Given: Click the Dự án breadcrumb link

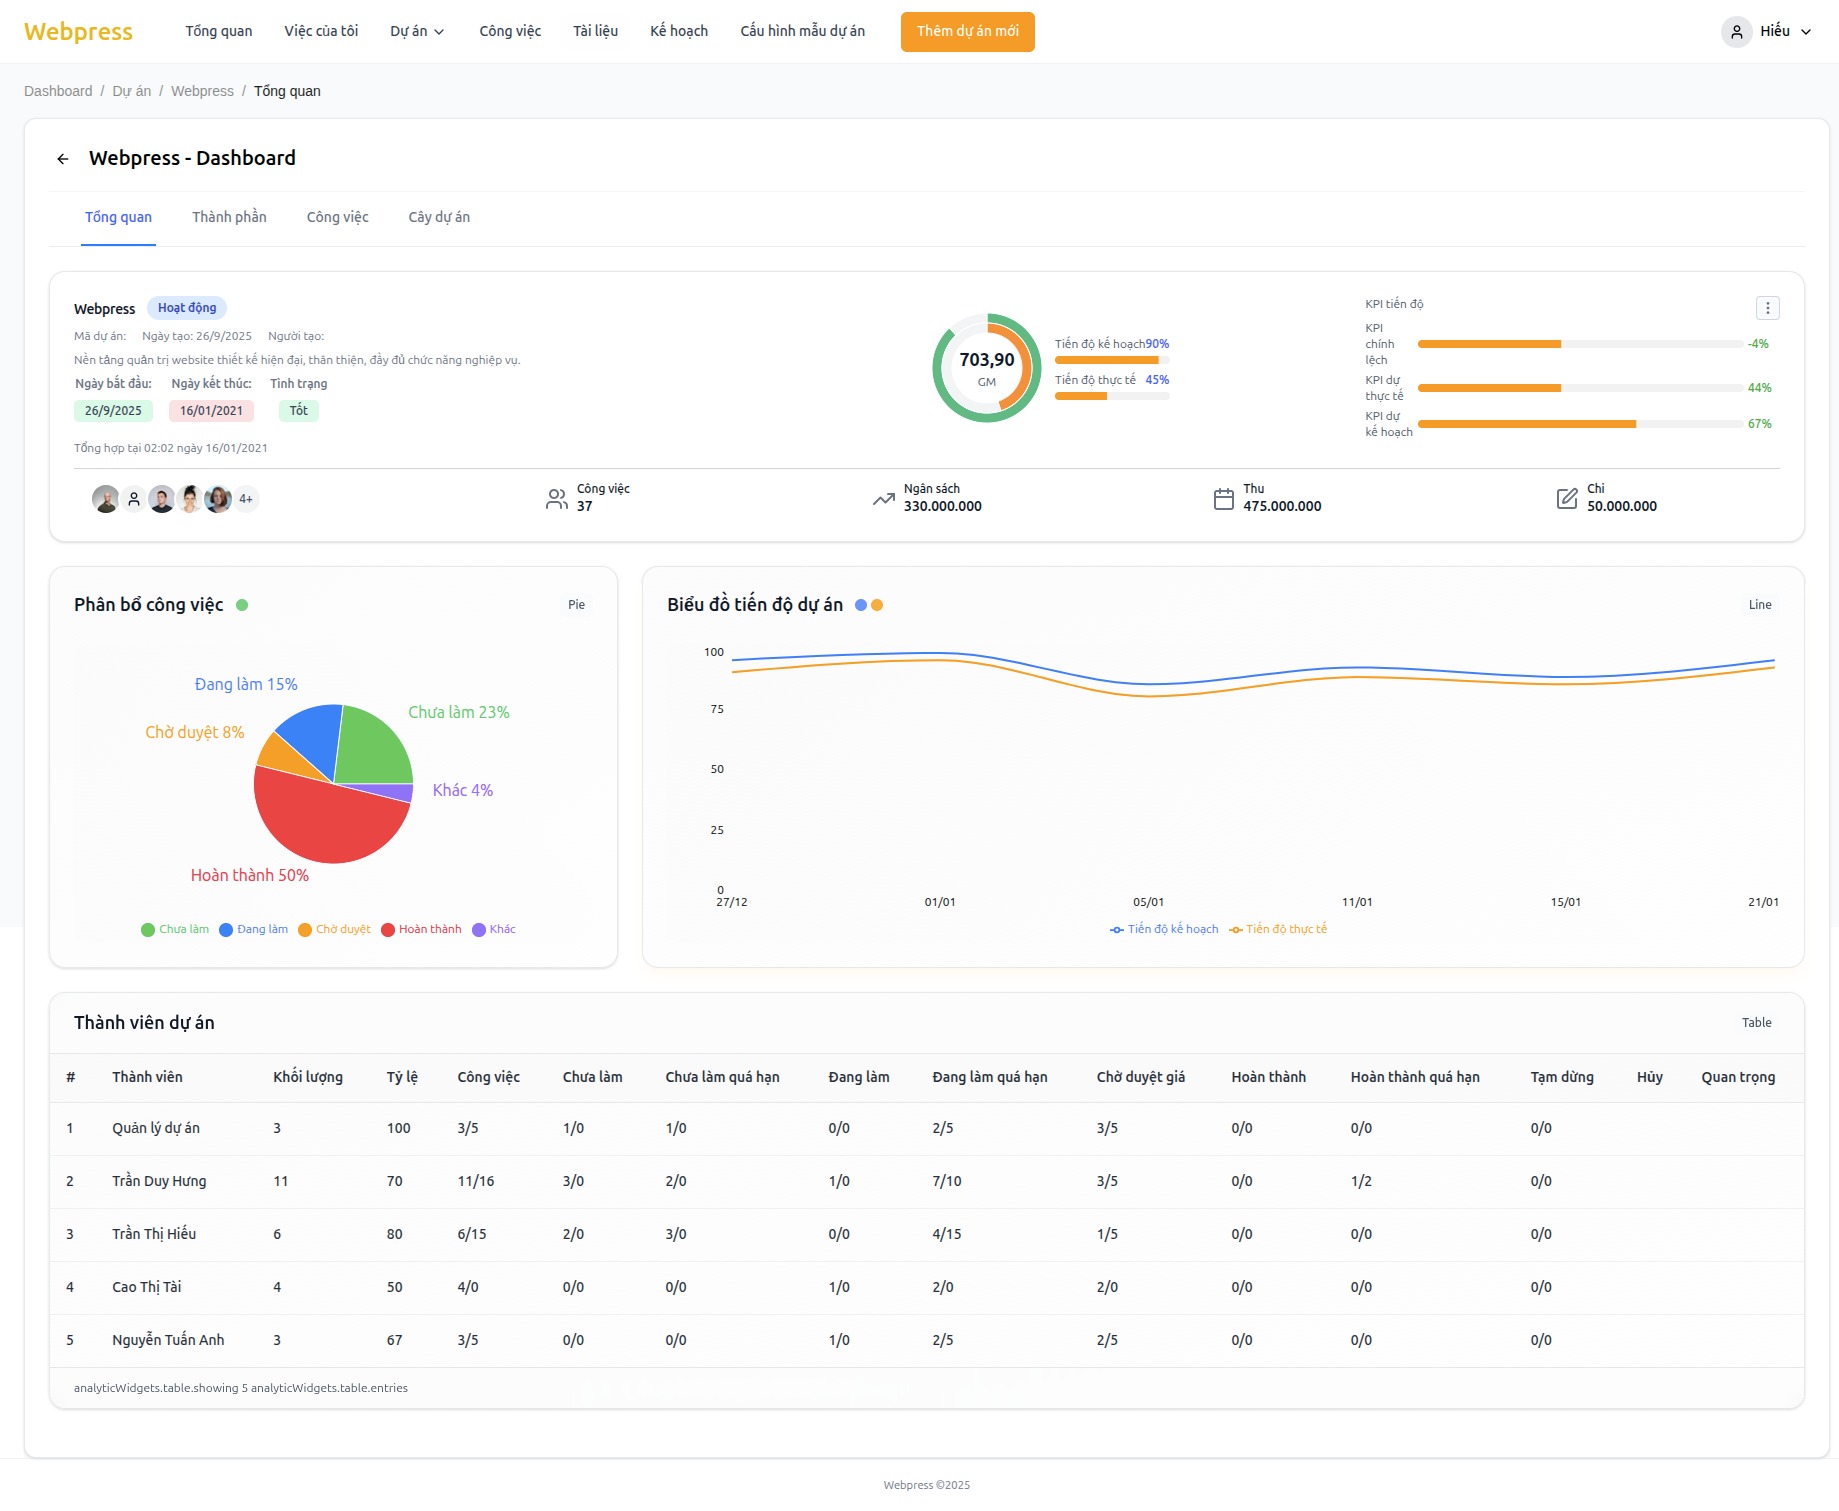Looking at the screenshot, I should tap(131, 91).
